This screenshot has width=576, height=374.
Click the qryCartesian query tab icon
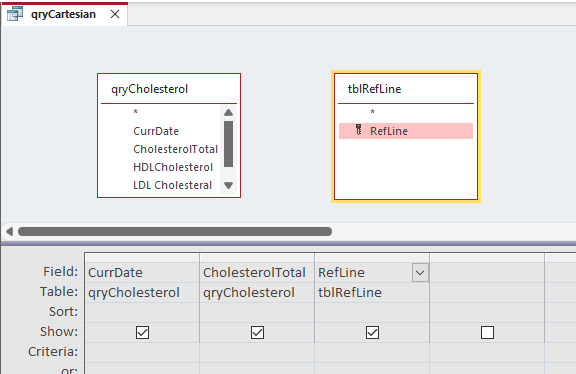click(15, 14)
